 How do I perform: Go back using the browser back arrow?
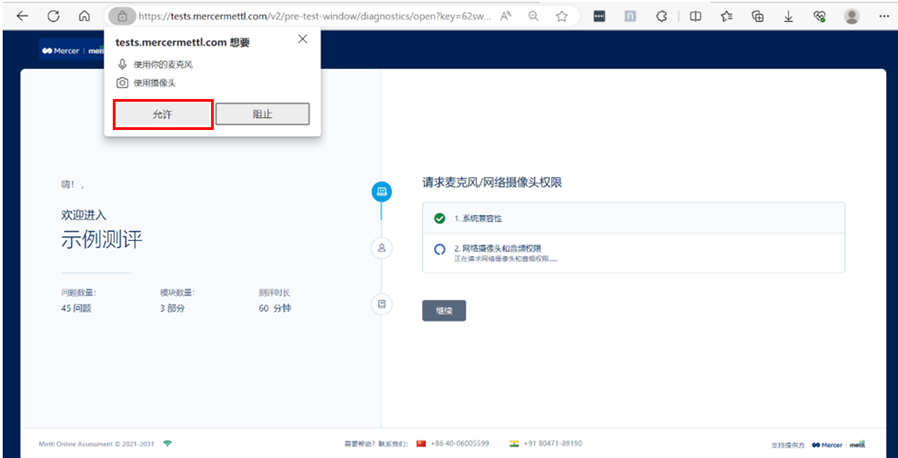click(x=22, y=16)
